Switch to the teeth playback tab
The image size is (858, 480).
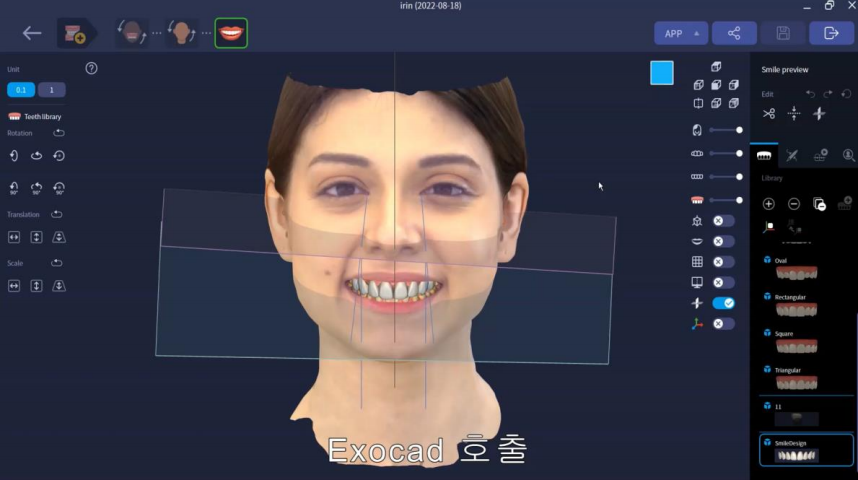click(820, 156)
